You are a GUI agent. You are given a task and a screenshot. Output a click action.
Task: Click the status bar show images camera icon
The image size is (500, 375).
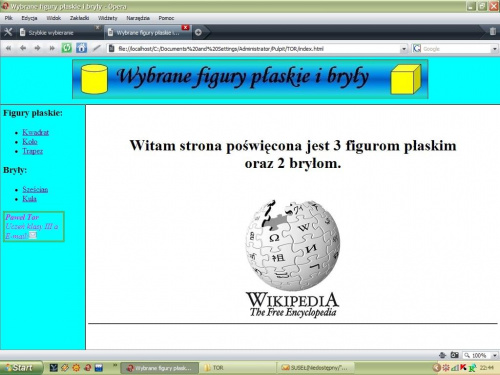455,355
